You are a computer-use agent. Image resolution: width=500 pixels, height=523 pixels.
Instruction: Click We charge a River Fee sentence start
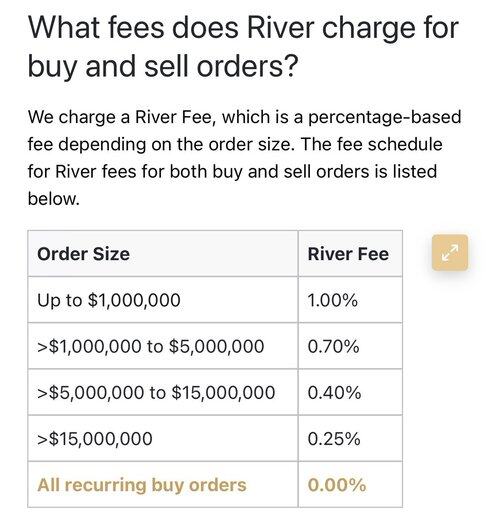[119, 117]
